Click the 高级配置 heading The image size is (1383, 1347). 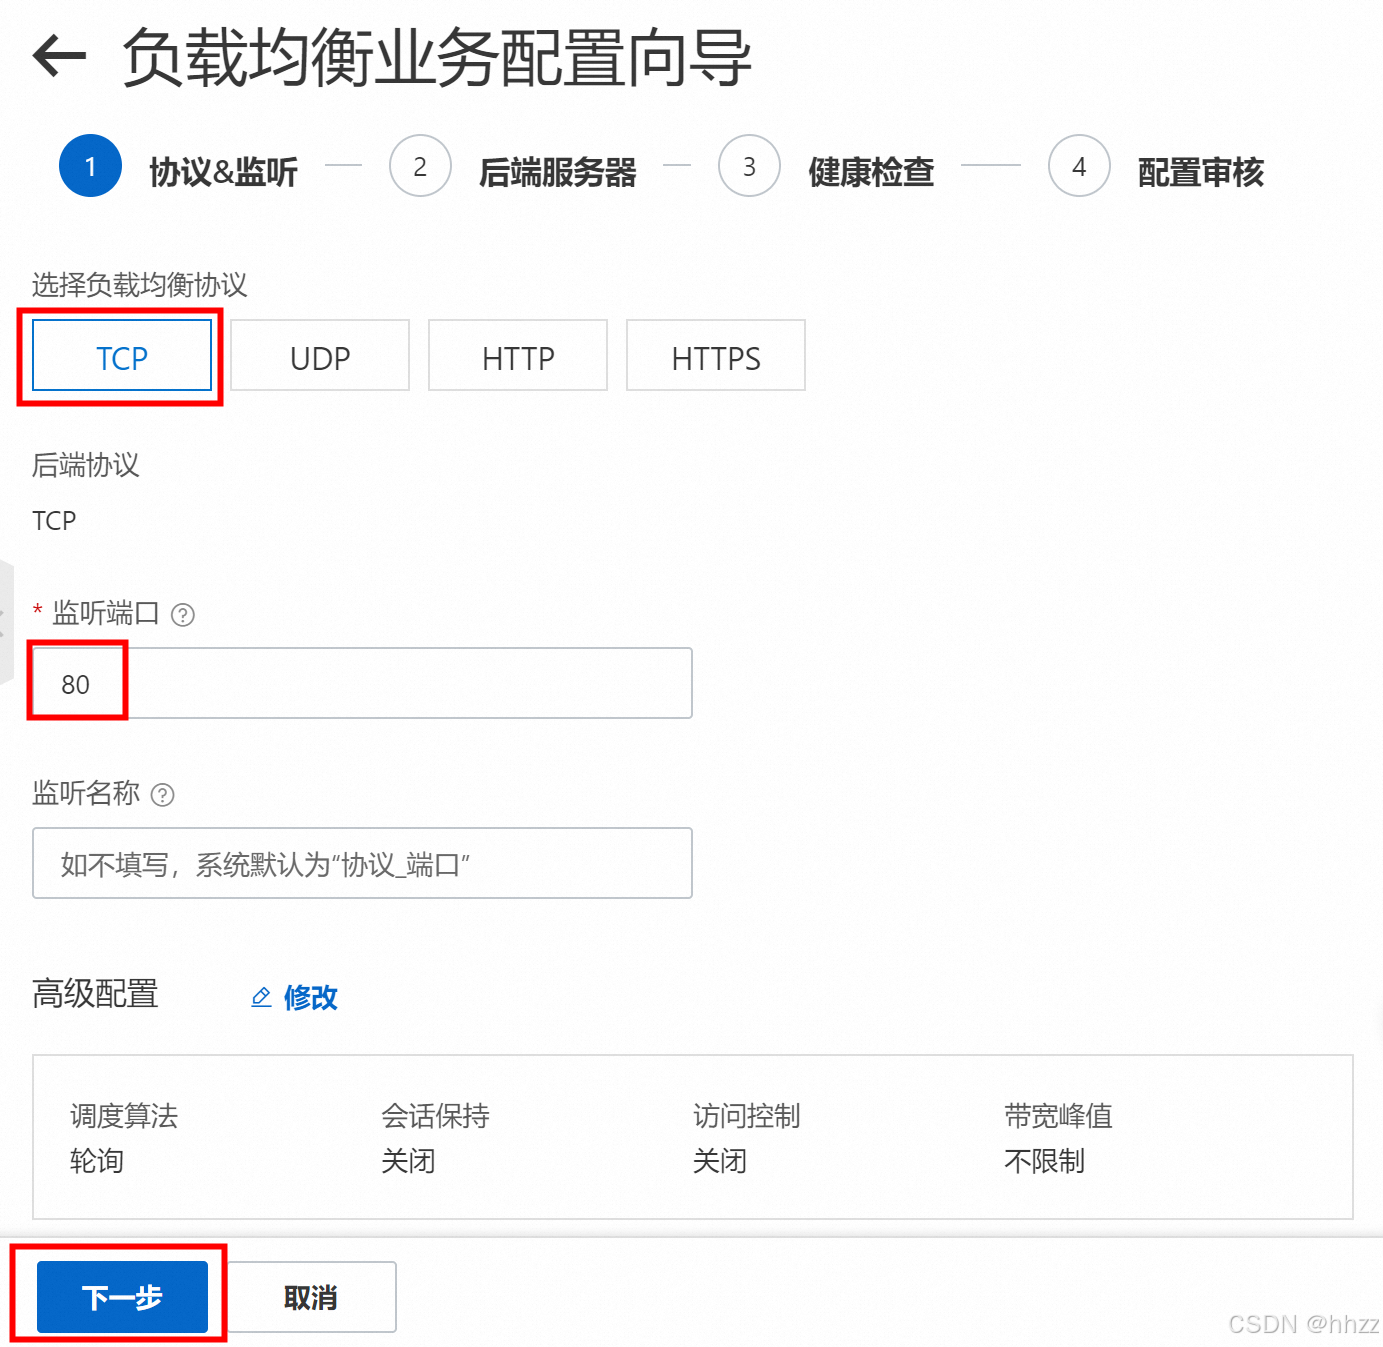coord(95,994)
